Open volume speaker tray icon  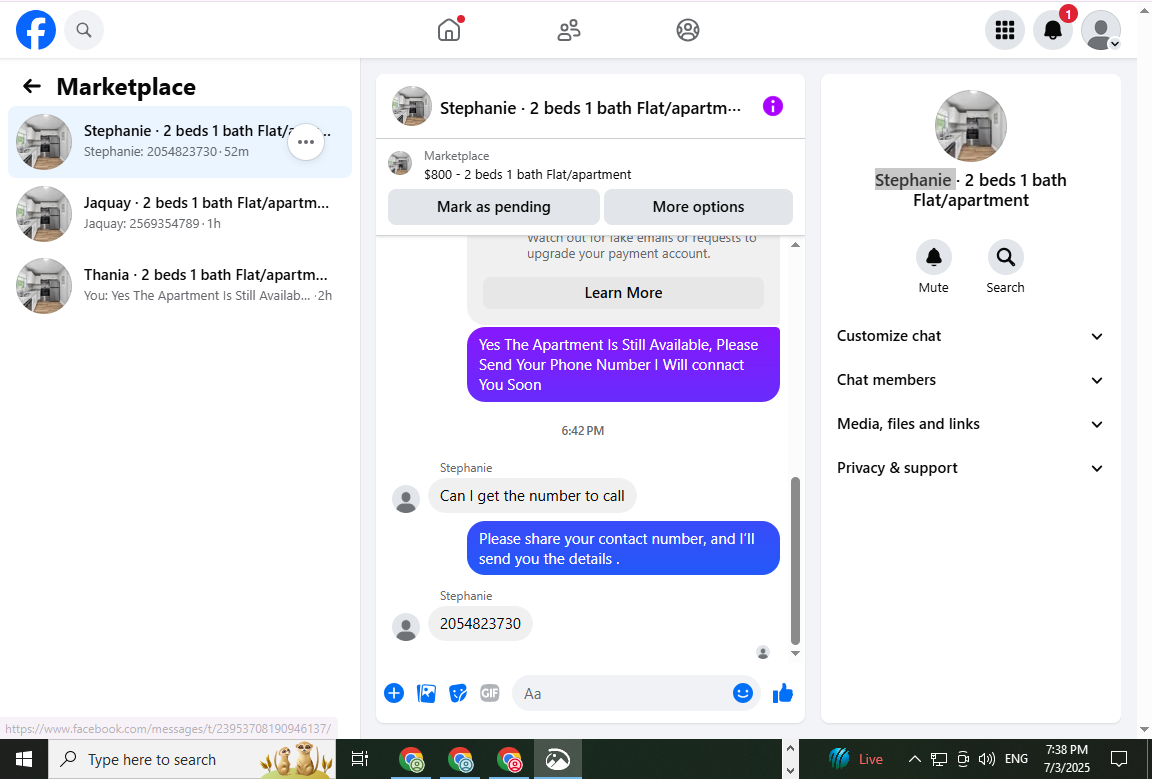(987, 759)
